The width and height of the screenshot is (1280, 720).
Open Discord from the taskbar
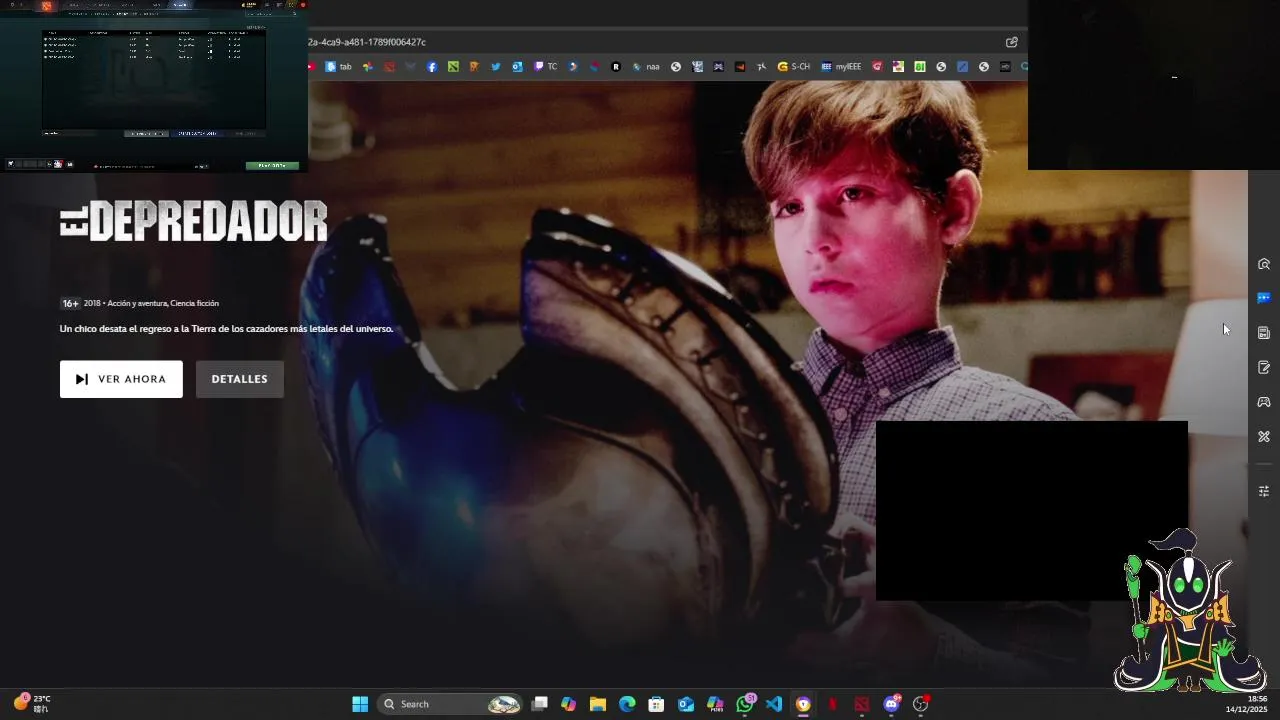click(891, 704)
